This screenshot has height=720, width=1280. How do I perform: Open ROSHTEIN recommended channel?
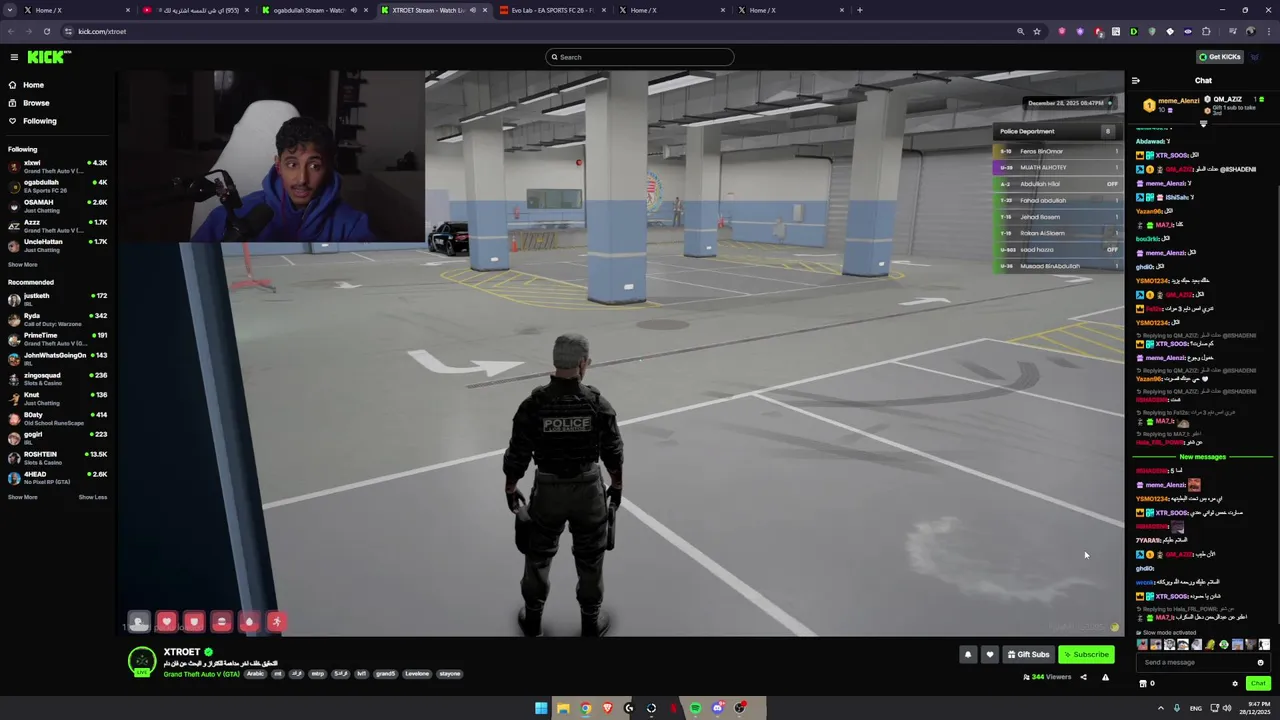tap(57, 458)
